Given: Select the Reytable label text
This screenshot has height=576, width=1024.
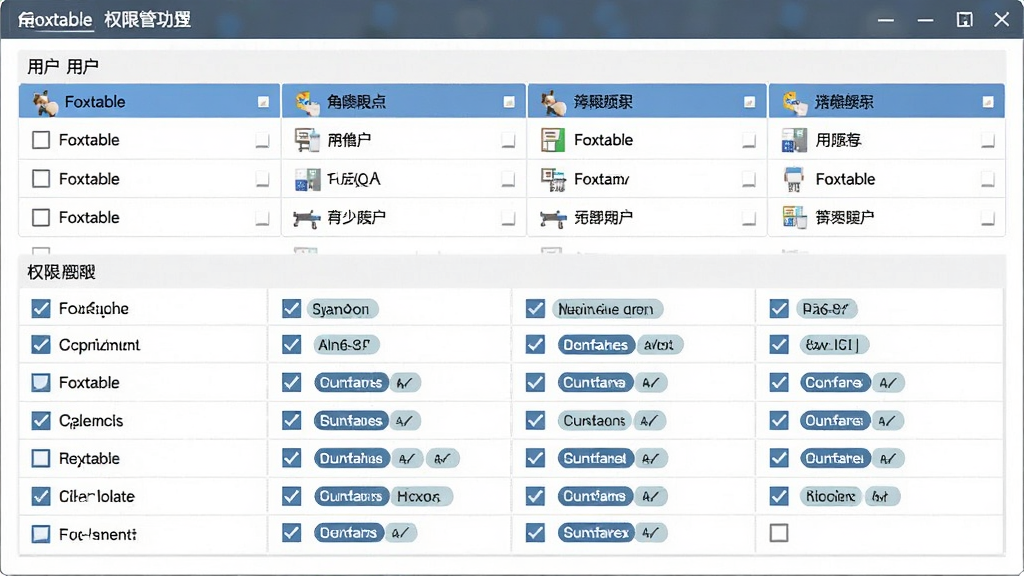Looking at the screenshot, I should [89, 458].
